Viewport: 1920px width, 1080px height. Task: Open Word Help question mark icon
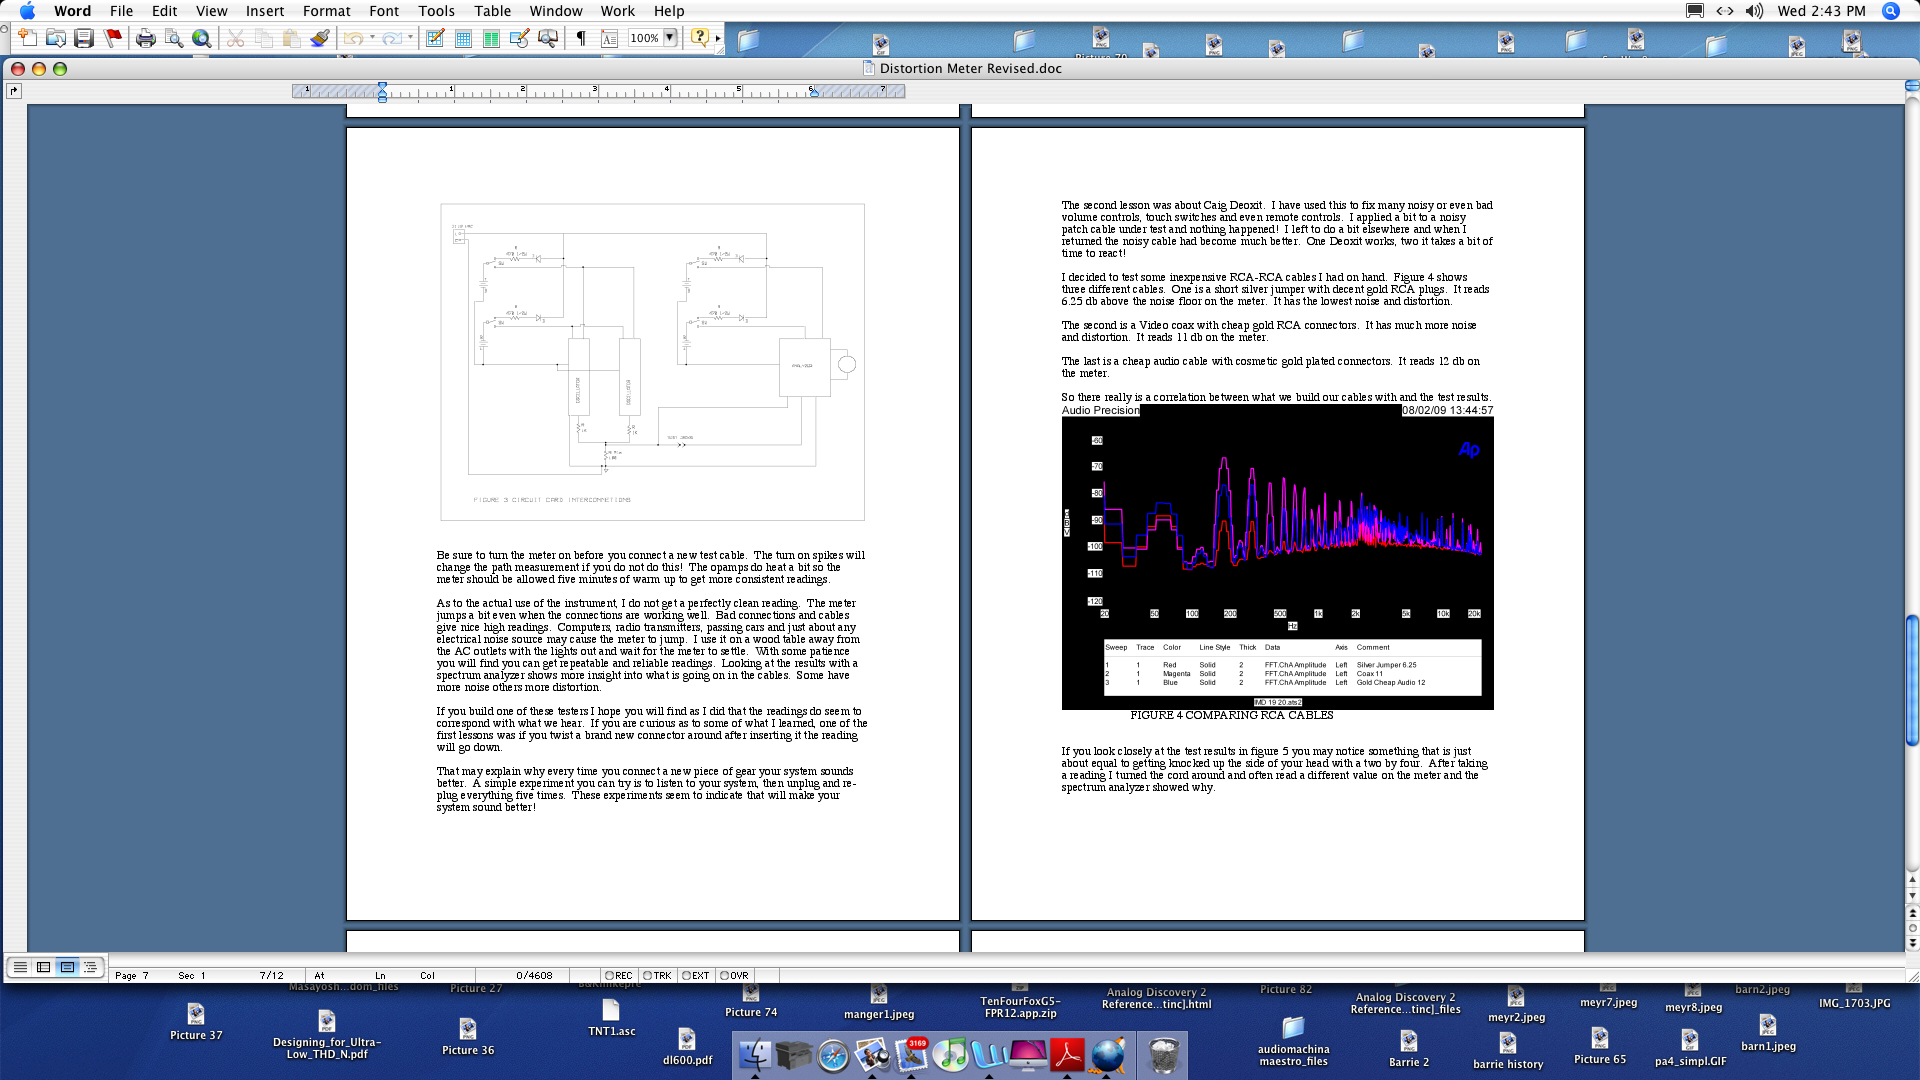pyautogui.click(x=700, y=38)
